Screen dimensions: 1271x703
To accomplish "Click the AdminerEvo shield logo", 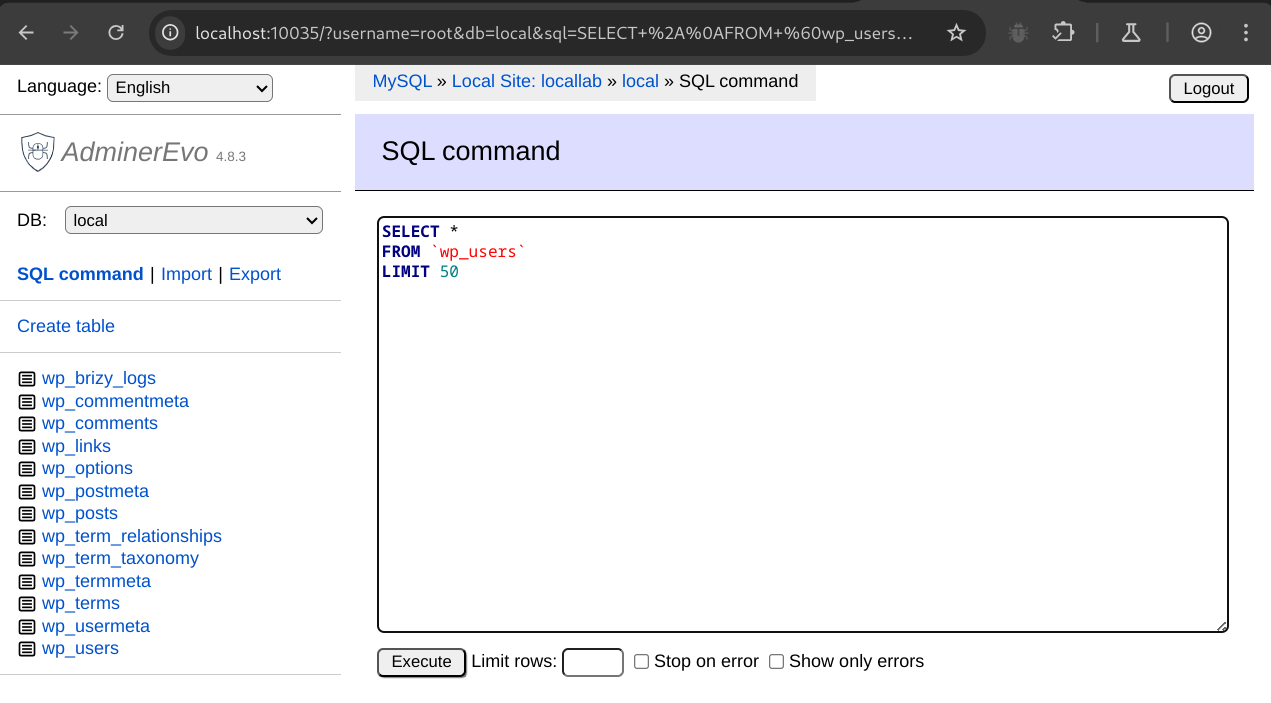I will (x=38, y=152).
